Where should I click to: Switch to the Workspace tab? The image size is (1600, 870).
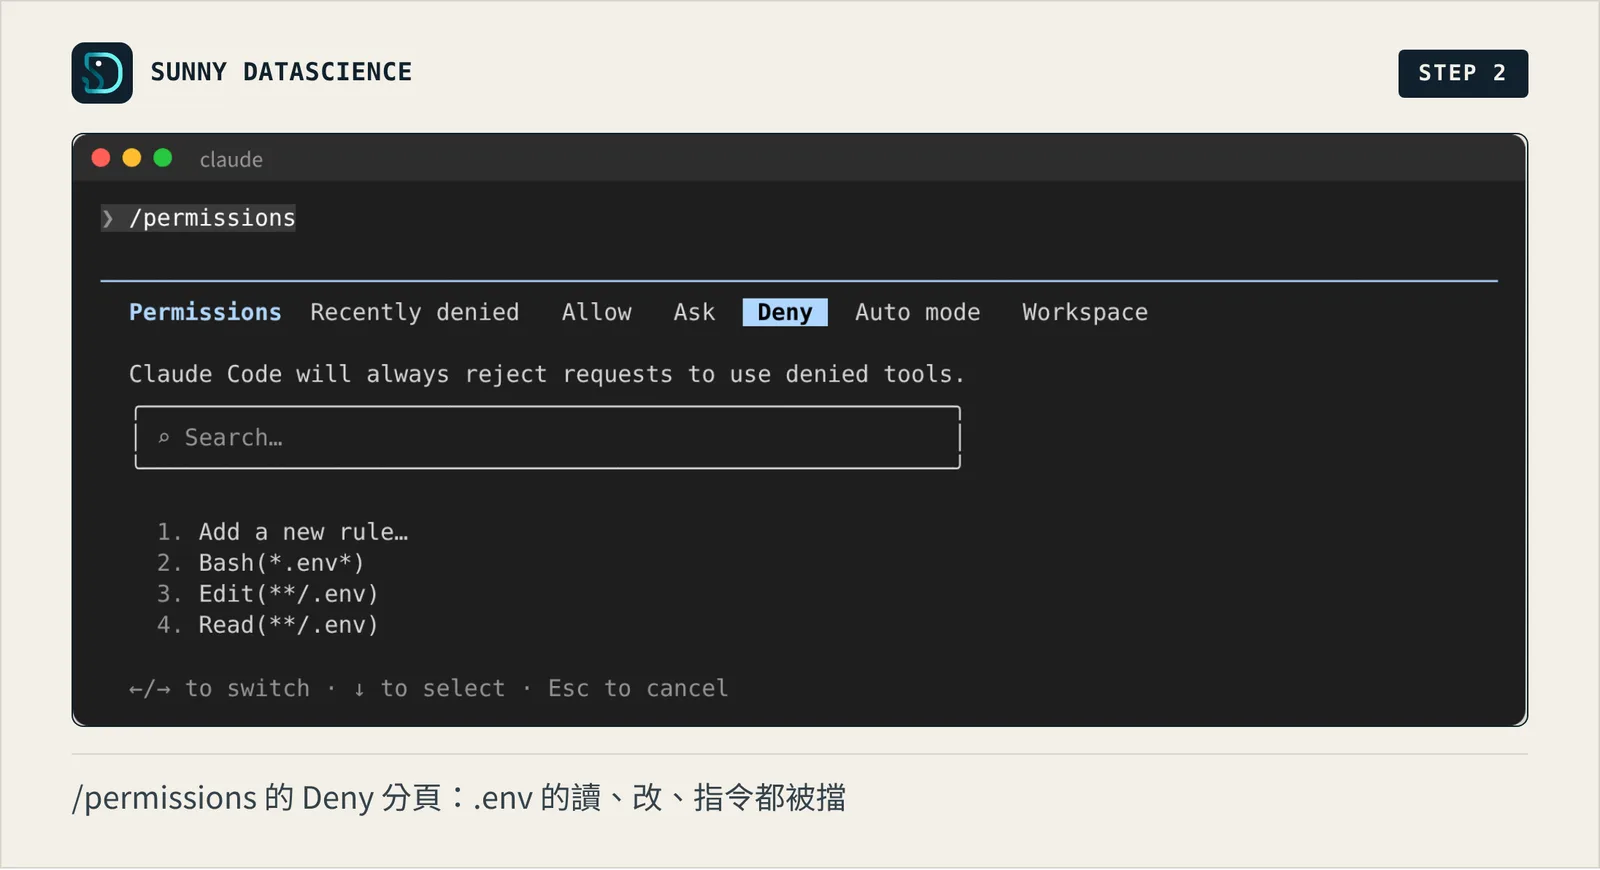[x=1084, y=313]
